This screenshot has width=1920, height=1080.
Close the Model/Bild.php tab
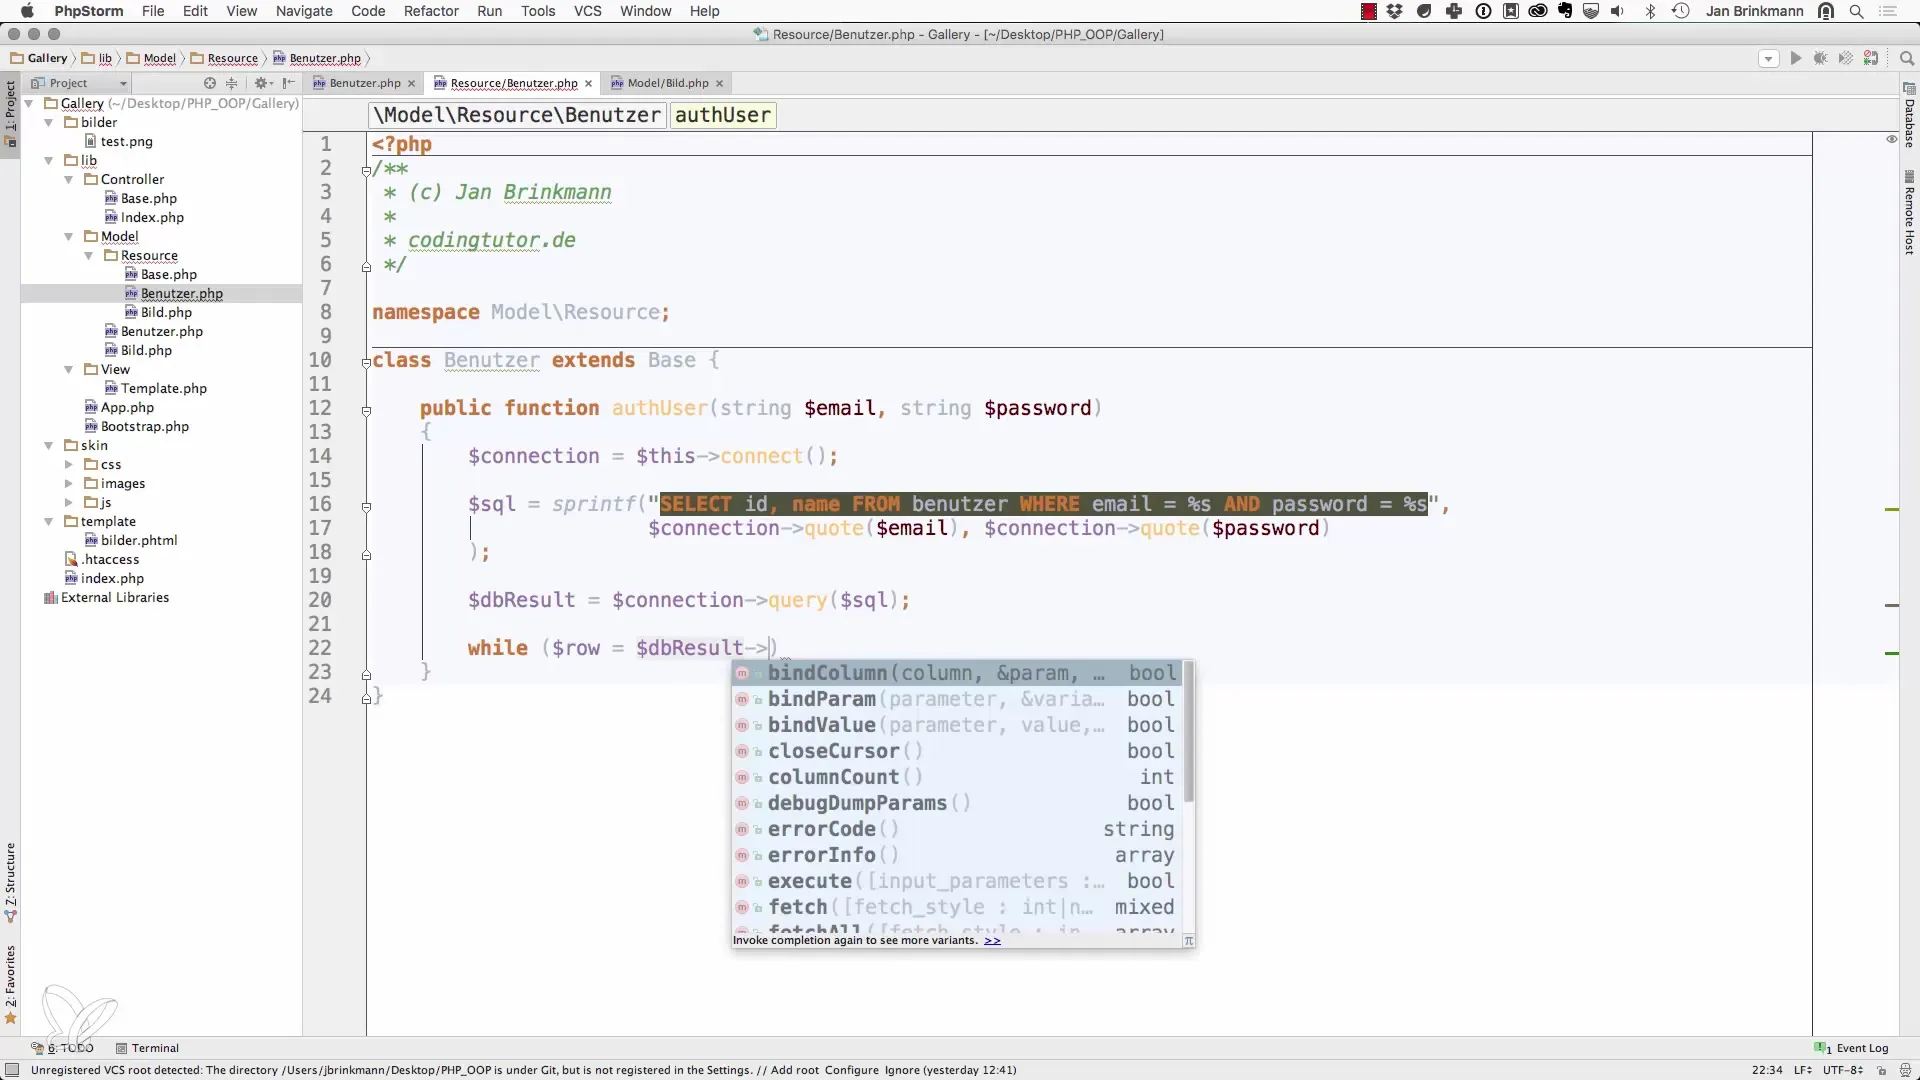point(719,83)
